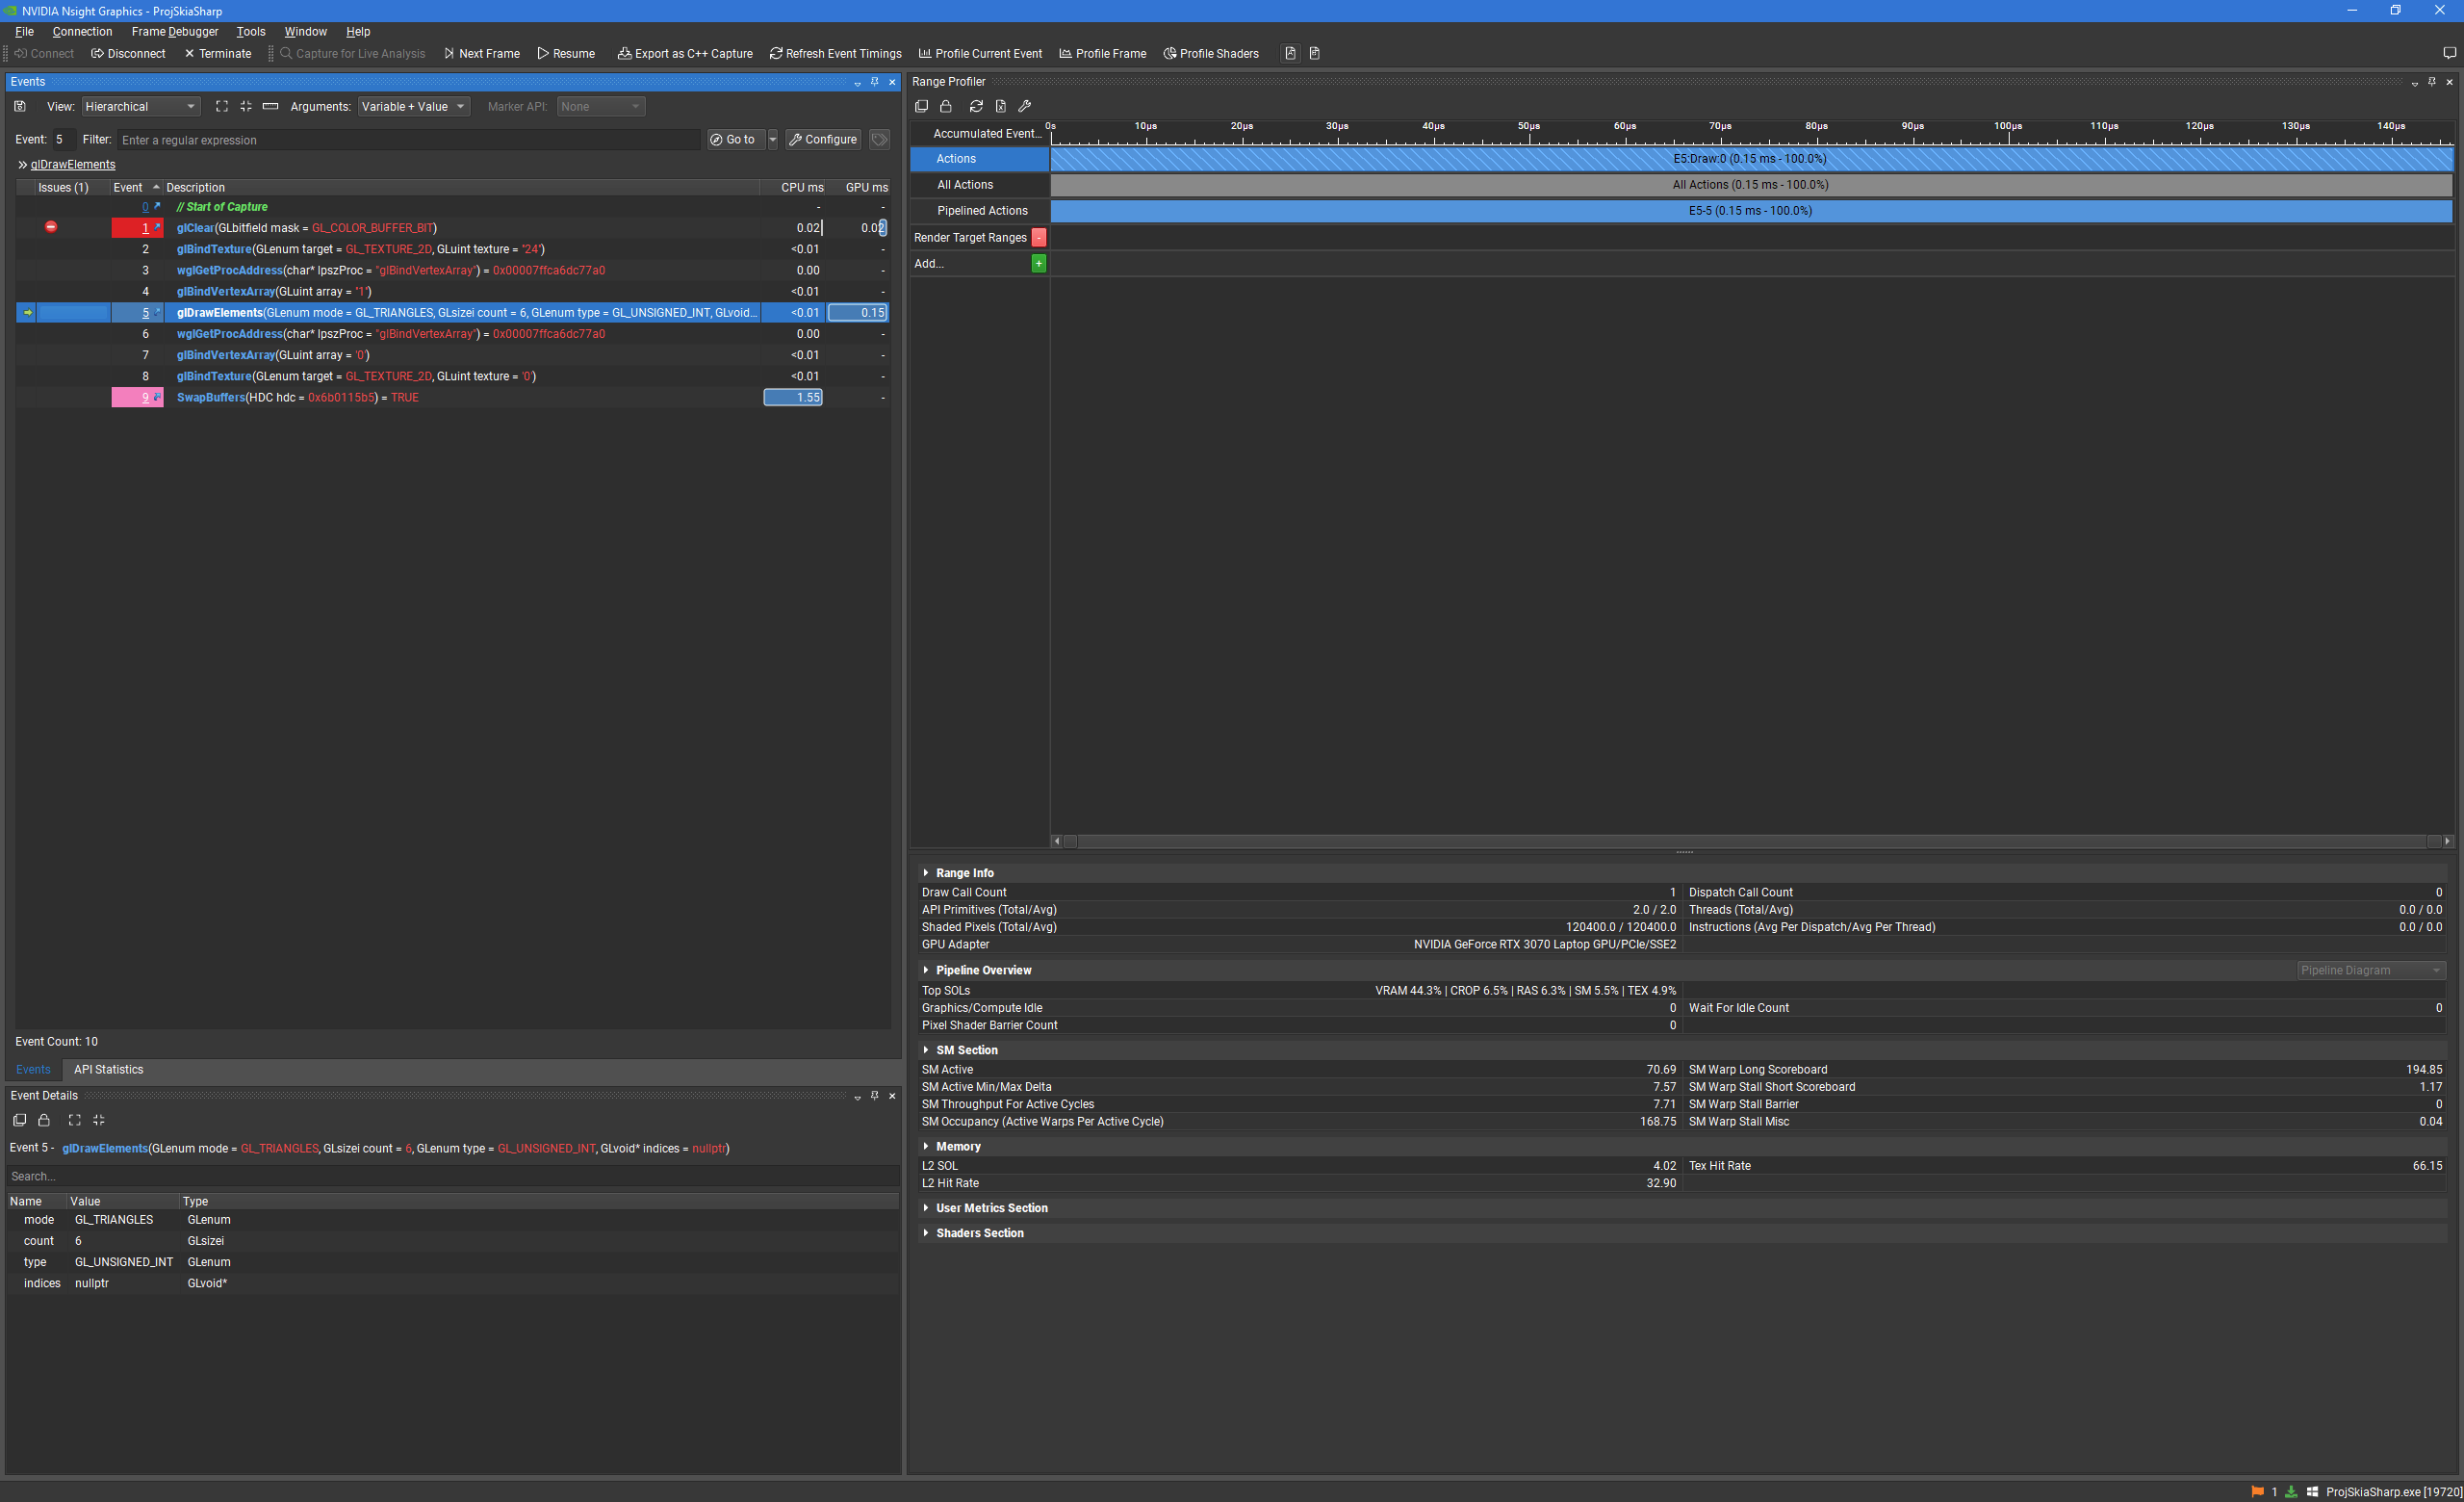The width and height of the screenshot is (2464, 1502).
Task: Click the refresh icon in Range Profiler toolbar
Action: click(x=976, y=106)
